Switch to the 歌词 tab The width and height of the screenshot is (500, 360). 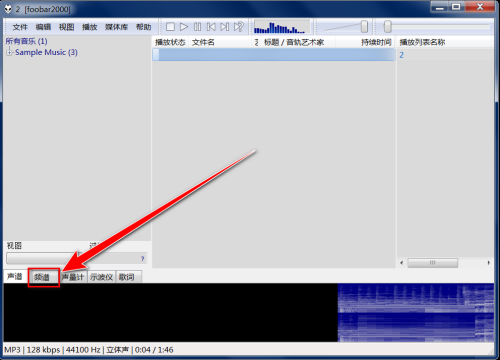[x=127, y=277]
